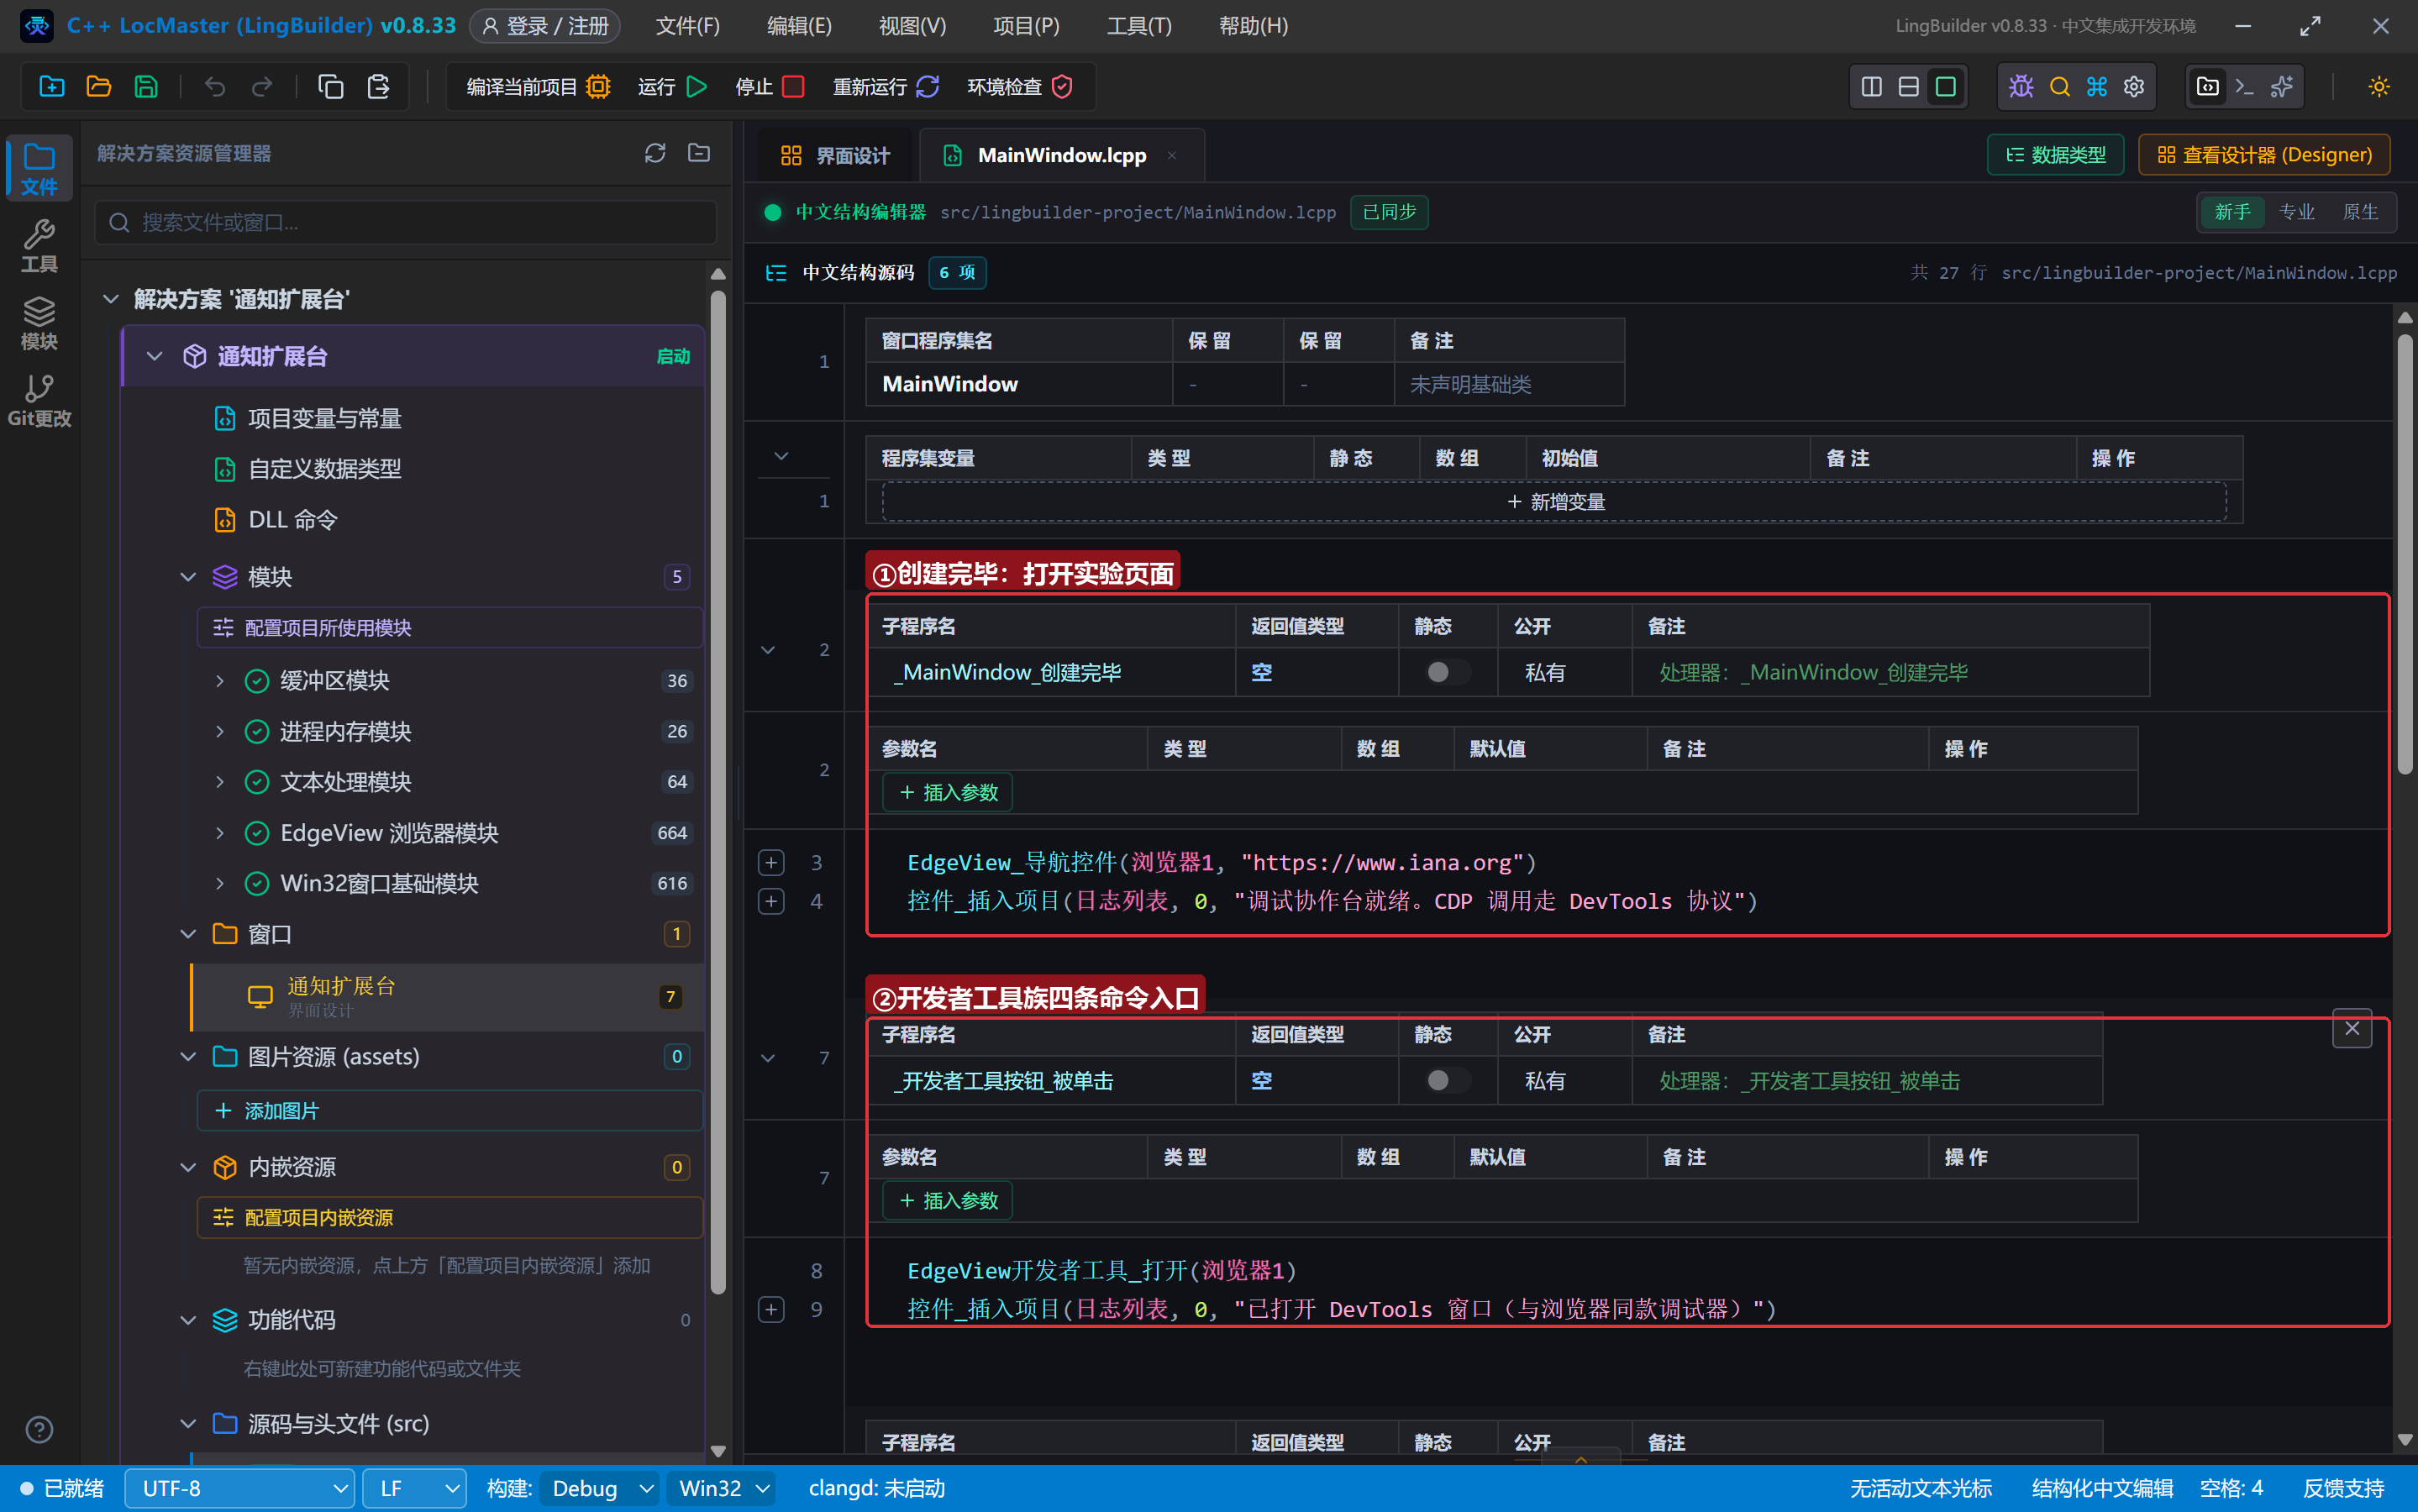The height and width of the screenshot is (1512, 2418).
Task: Refresh the solution explorer
Action: coord(655,153)
